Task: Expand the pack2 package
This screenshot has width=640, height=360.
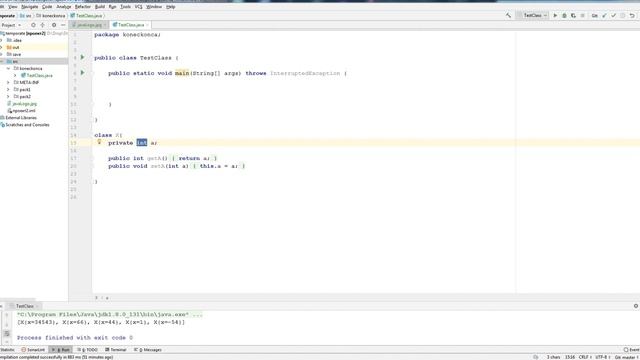Action: 9,96
